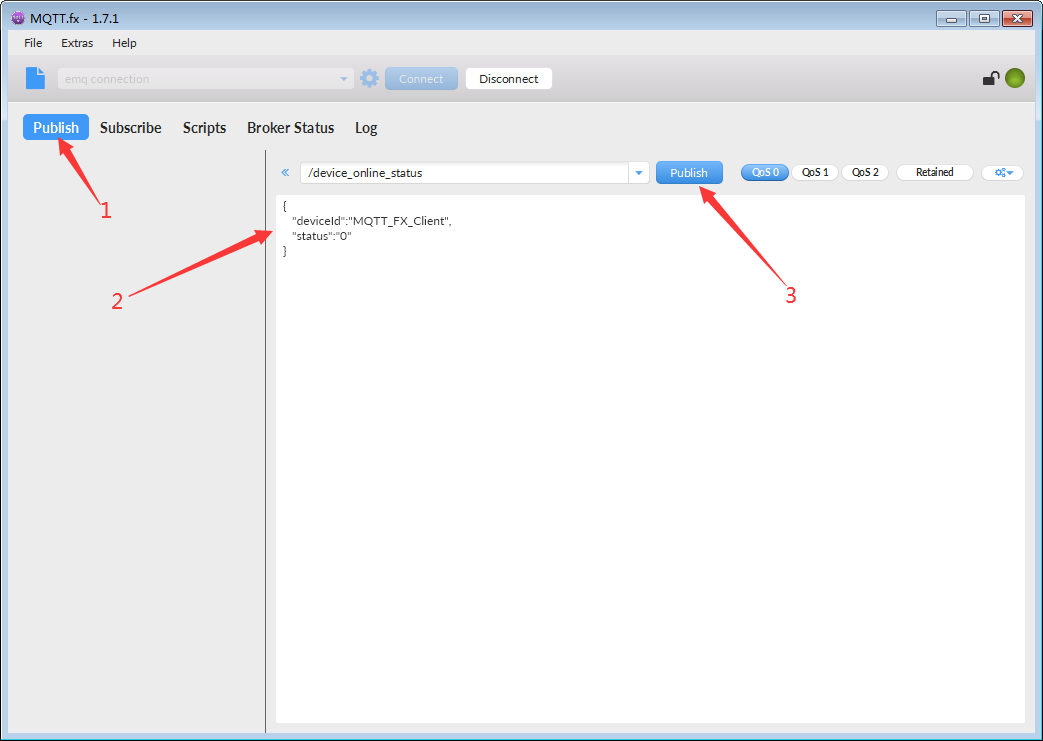Click the padlock security icon
The width and height of the screenshot is (1043, 741).
tap(991, 78)
